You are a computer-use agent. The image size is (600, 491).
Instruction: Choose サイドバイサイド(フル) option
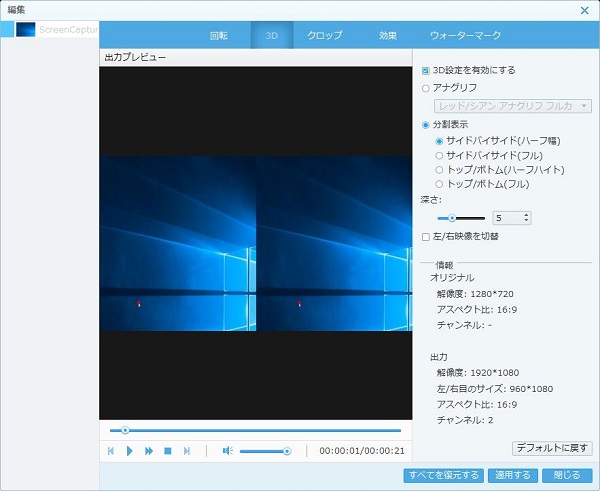[439, 155]
